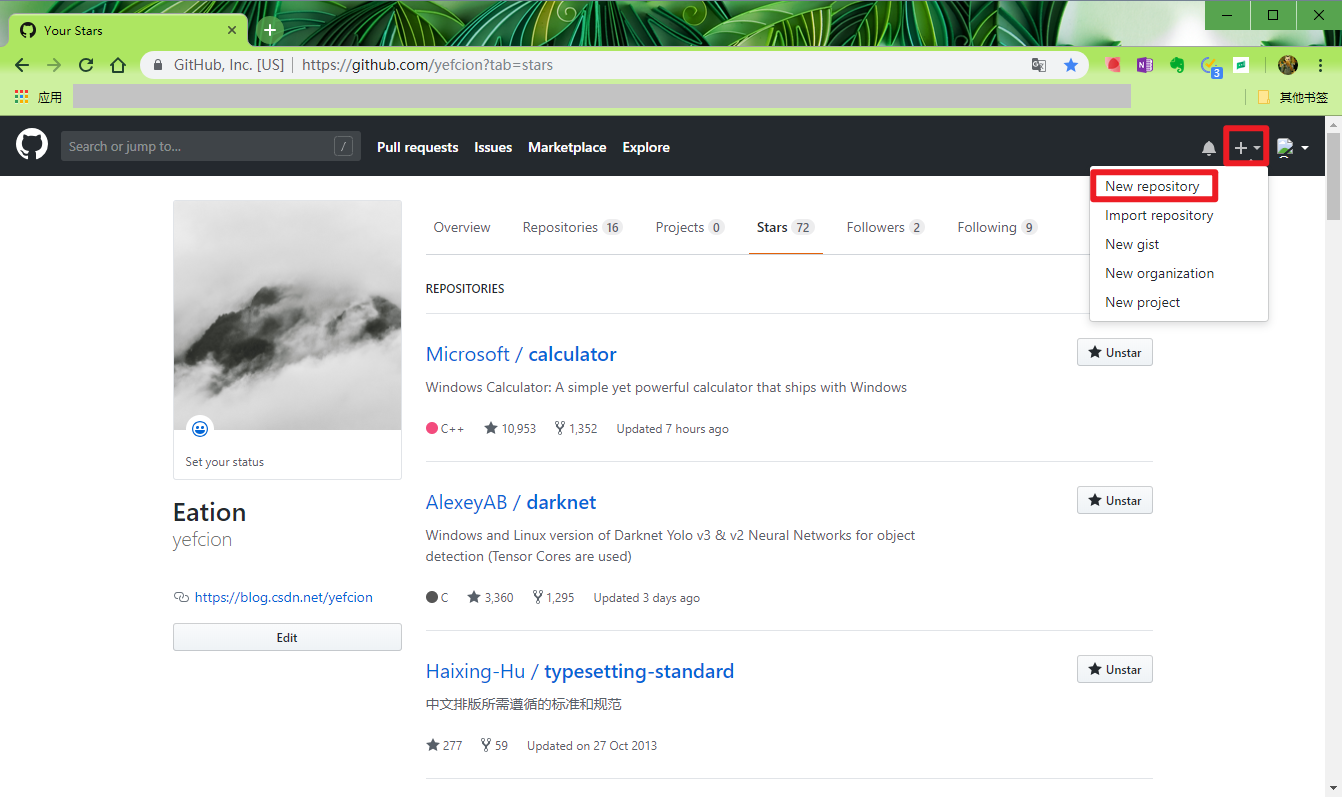
Task: Click star count 277 for typesetting-standard
Action: coord(444,745)
